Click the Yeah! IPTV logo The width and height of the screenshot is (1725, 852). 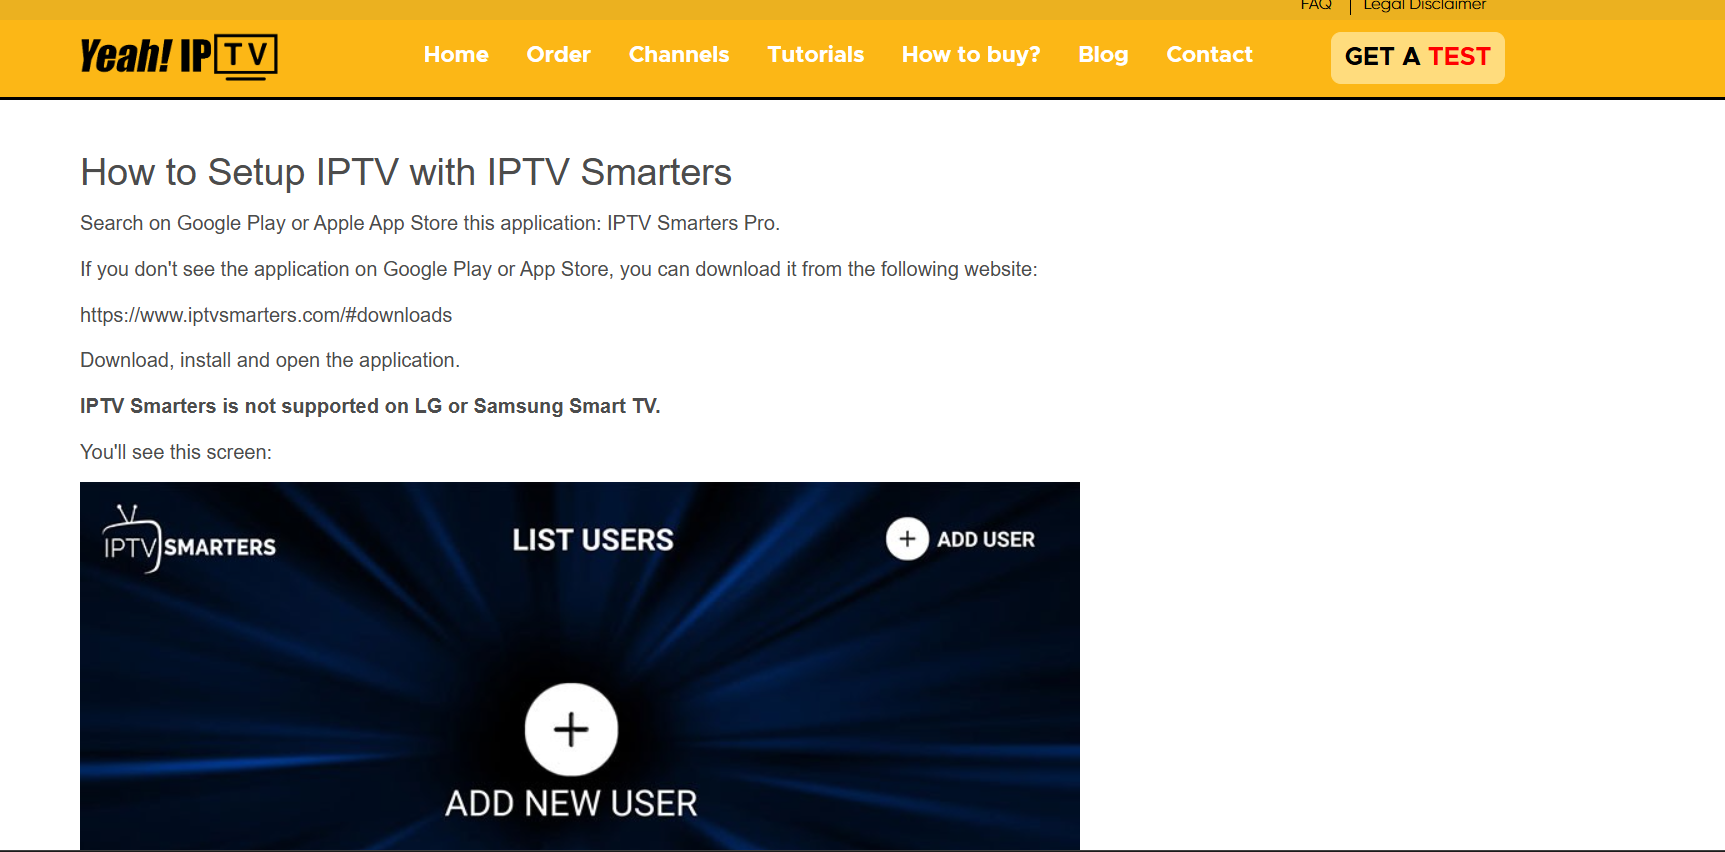coord(179,56)
